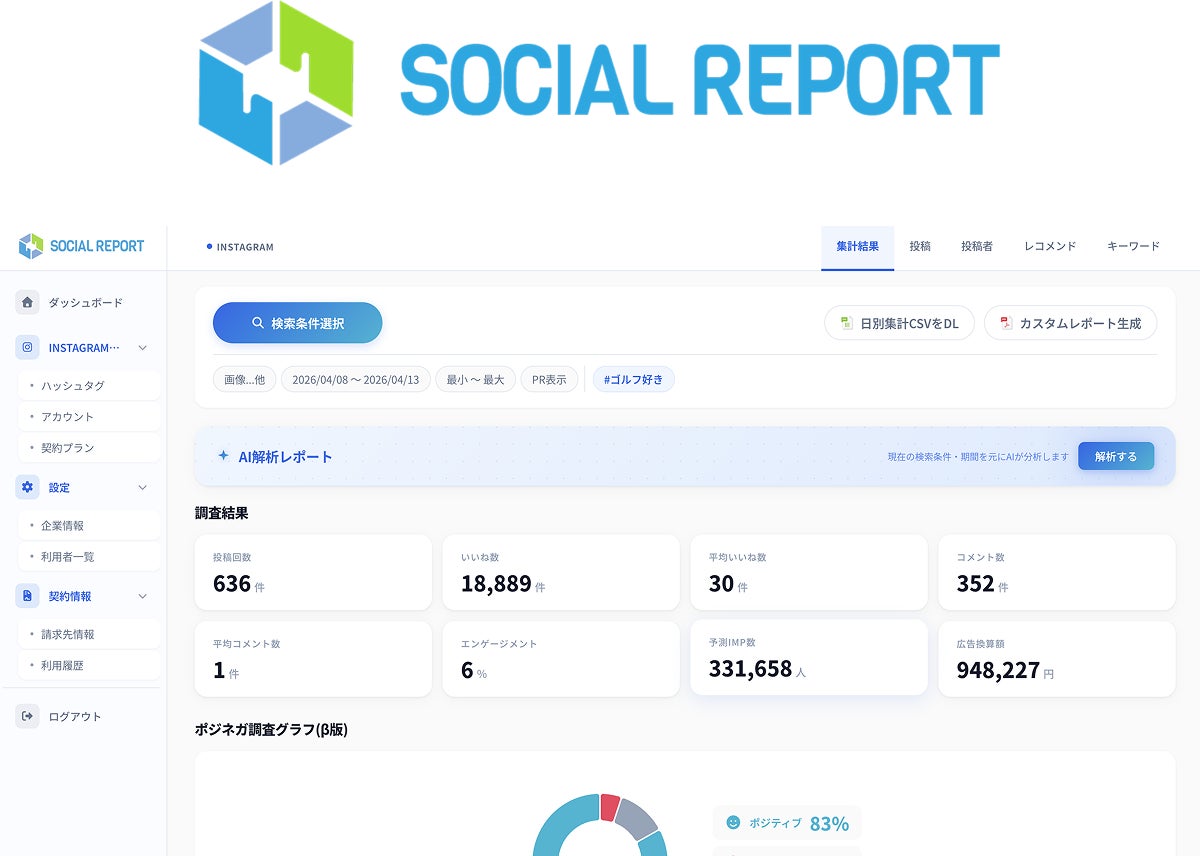Click the AI解析レポート heading

click(285, 456)
